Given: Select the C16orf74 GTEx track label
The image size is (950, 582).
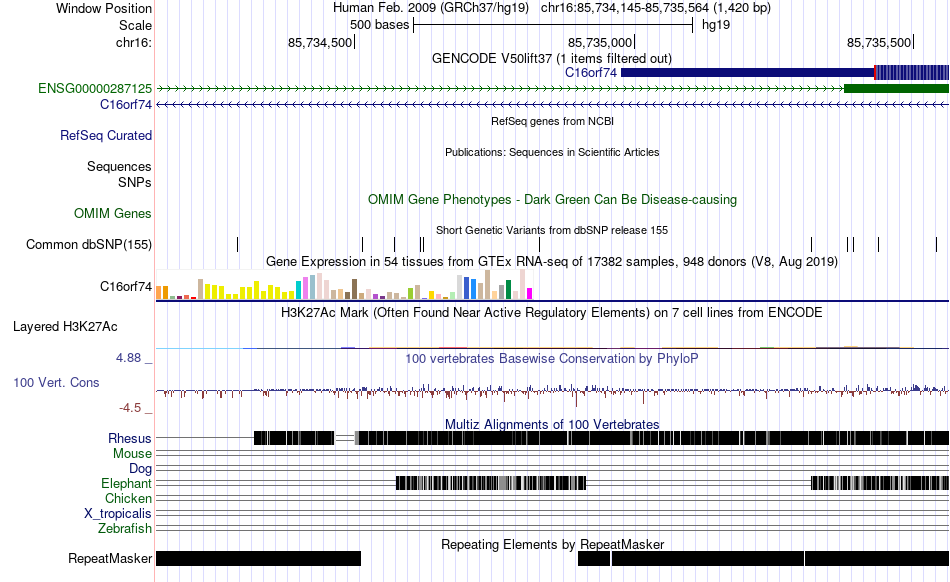Looking at the screenshot, I should (x=125, y=286).
